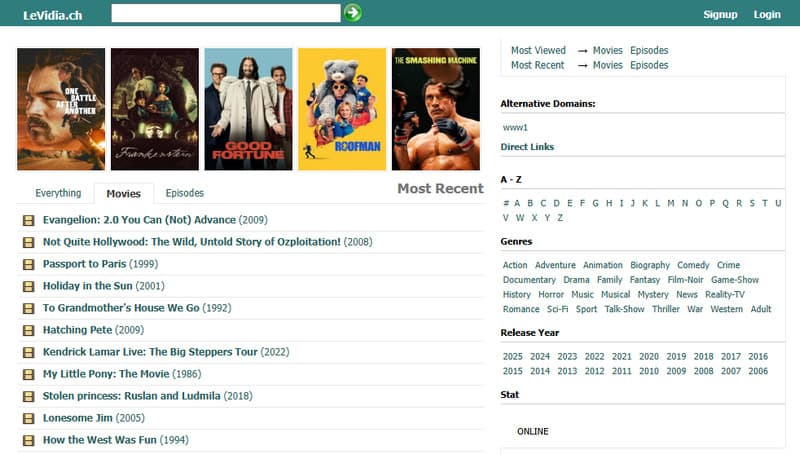Click film icon beside My Little Pony
The image size is (800, 455).
tap(28, 374)
